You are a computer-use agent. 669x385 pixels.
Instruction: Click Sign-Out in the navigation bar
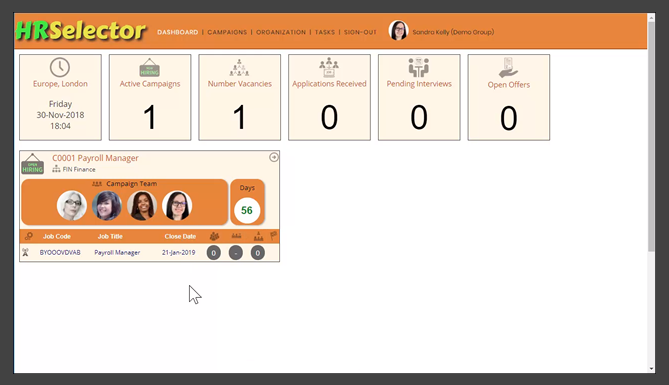click(x=360, y=32)
